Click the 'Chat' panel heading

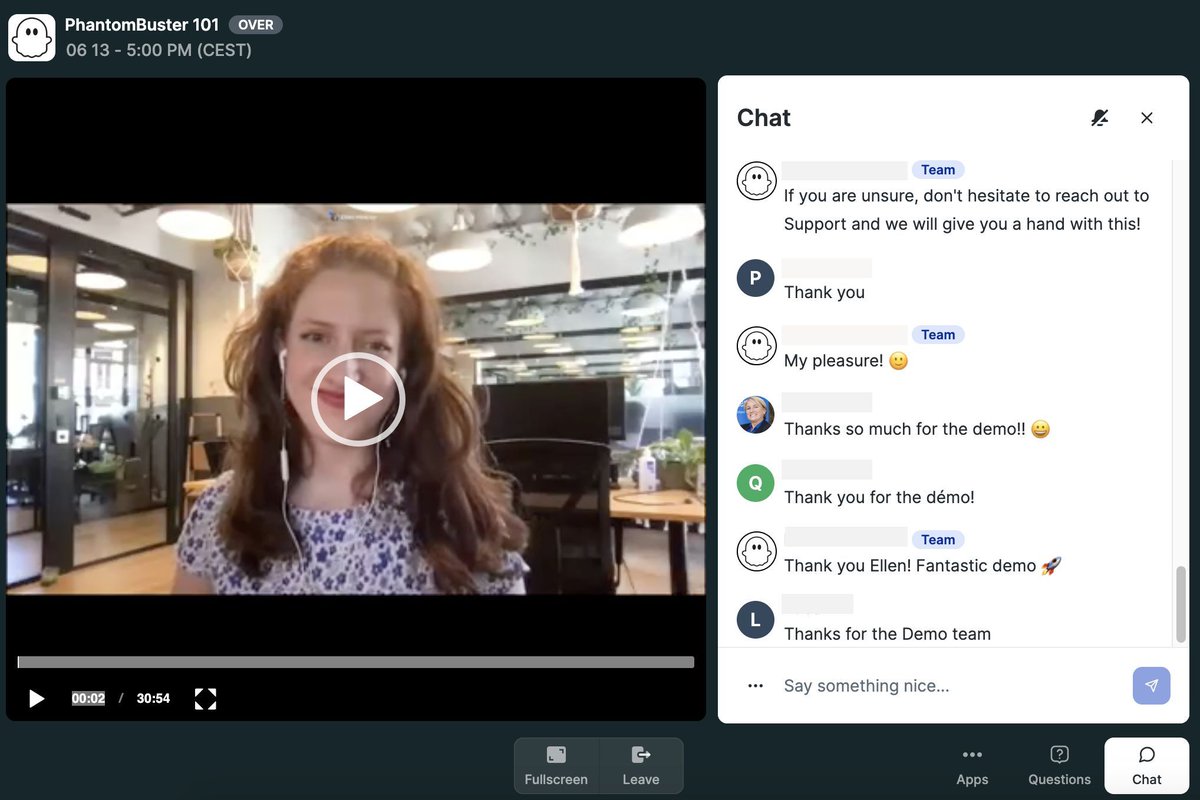[764, 118]
